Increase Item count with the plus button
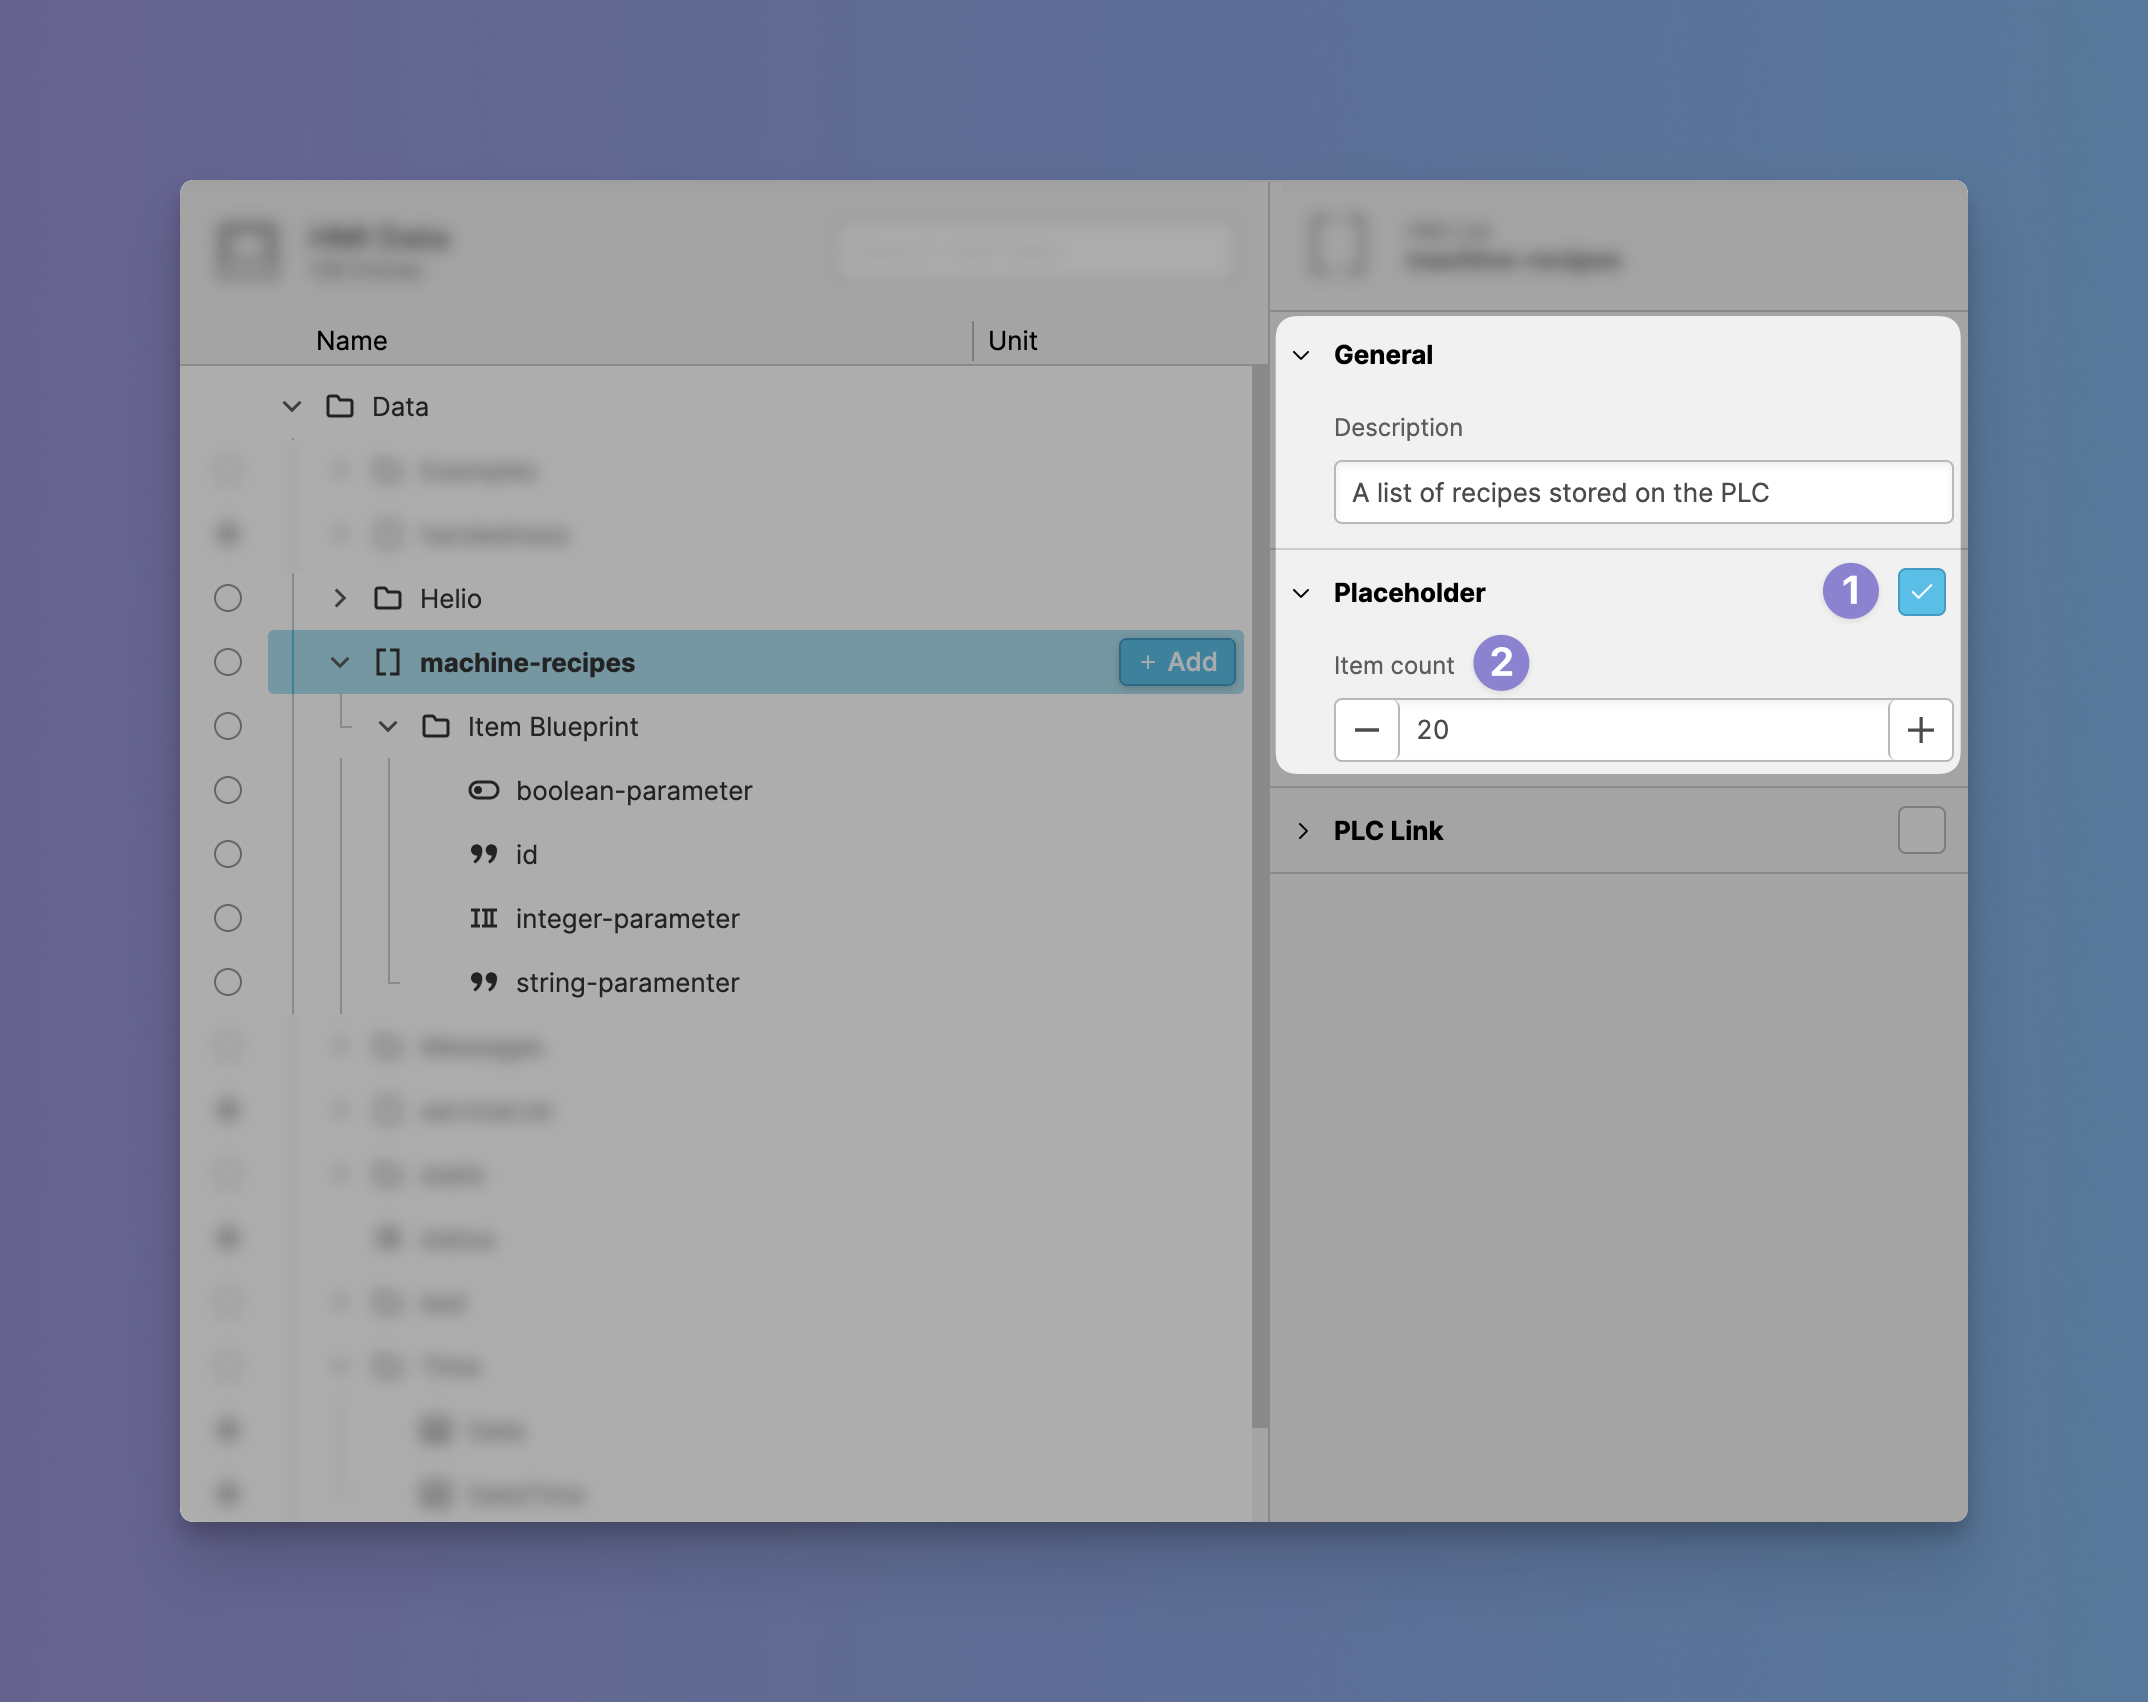The image size is (2148, 1702). [1920, 730]
